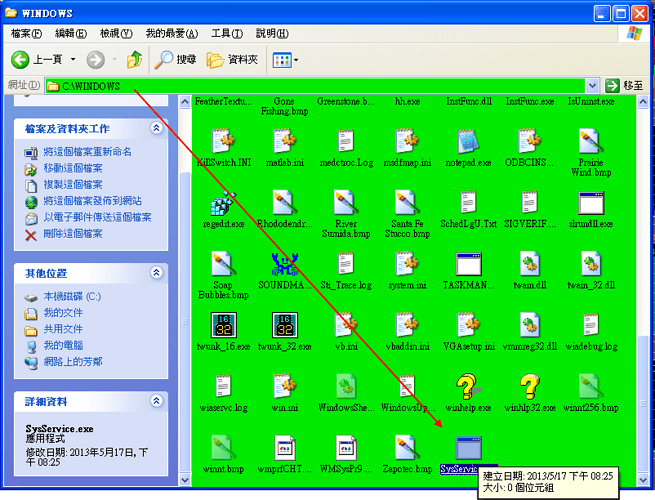Open 我的文件 link
The image size is (655, 500).
coord(63,312)
